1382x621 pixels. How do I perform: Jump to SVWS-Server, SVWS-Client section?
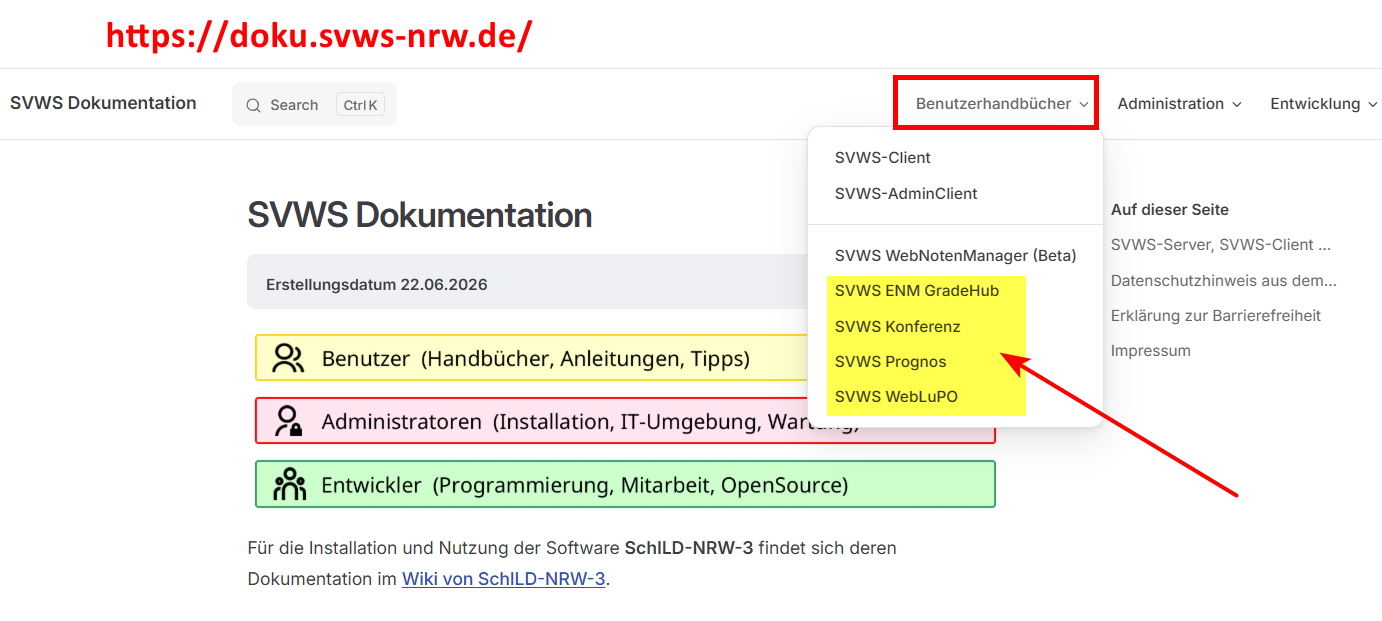click(1220, 244)
